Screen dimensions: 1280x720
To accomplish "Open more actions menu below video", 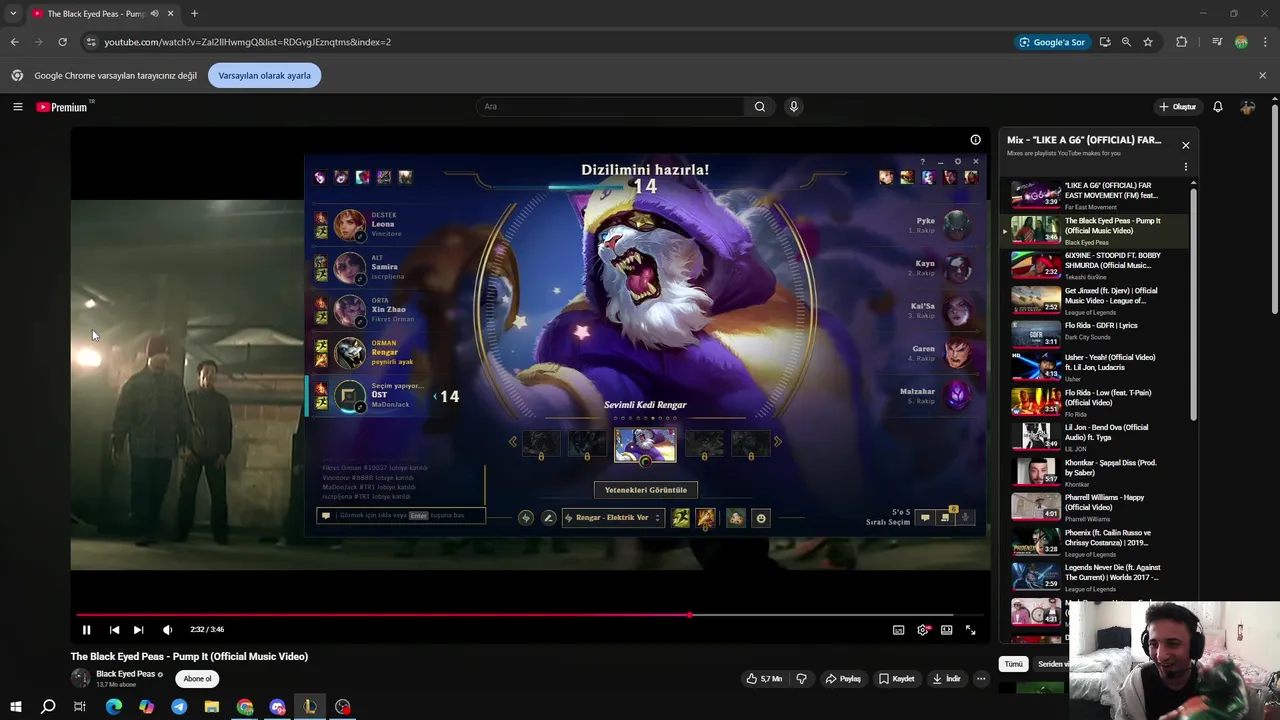I will click(981, 679).
